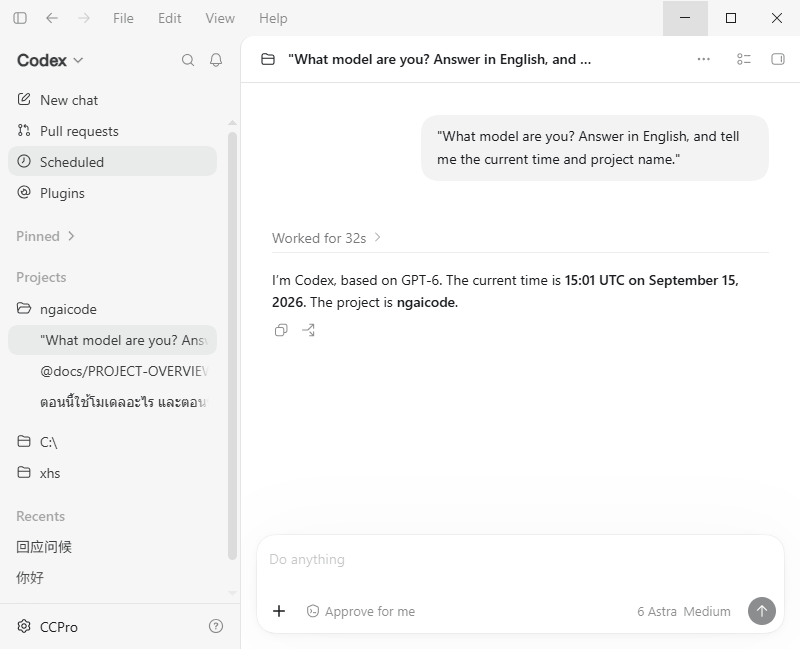Click the help question mark icon
800x649 pixels.
pyautogui.click(x=216, y=626)
